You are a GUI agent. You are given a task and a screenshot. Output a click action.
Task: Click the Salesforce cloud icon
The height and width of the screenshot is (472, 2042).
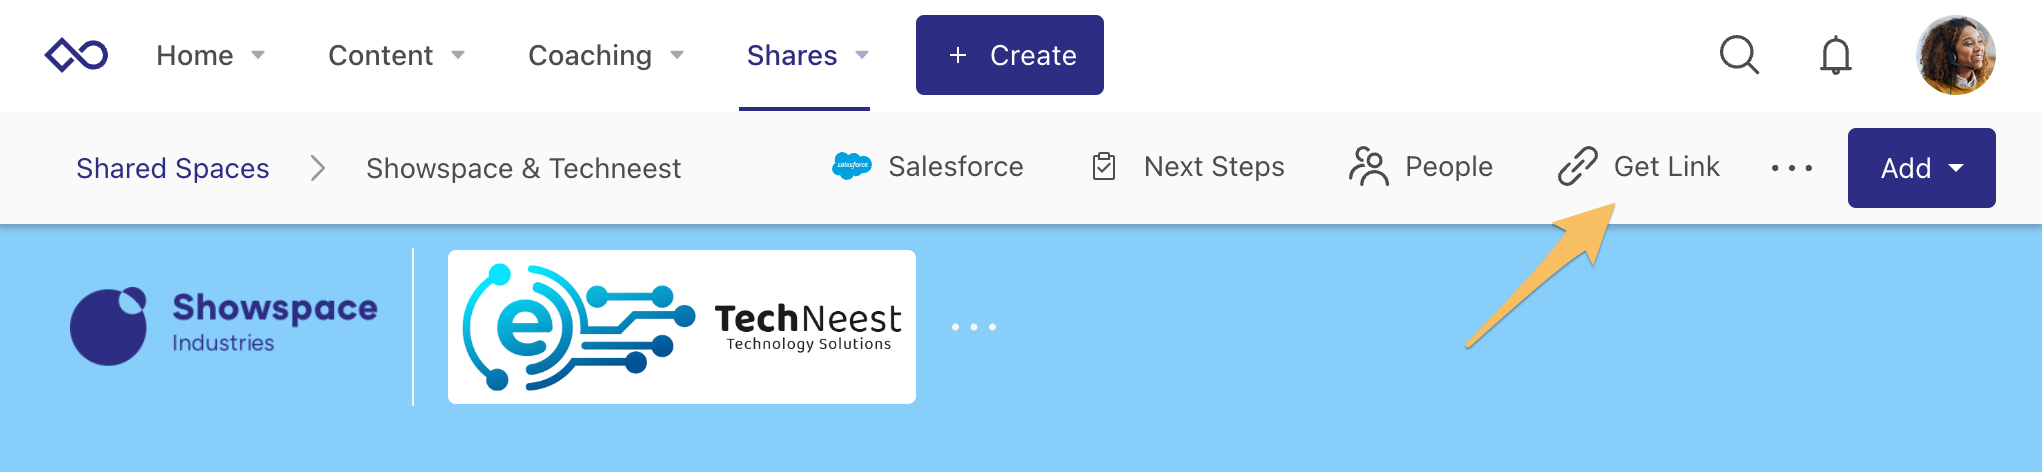point(851,166)
